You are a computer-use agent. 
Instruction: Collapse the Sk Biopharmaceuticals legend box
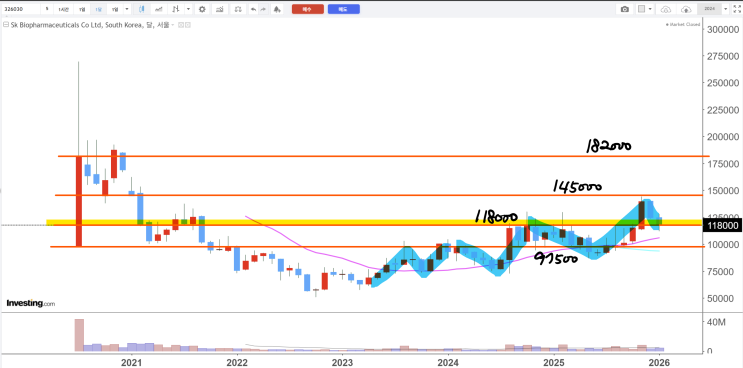click(6, 25)
